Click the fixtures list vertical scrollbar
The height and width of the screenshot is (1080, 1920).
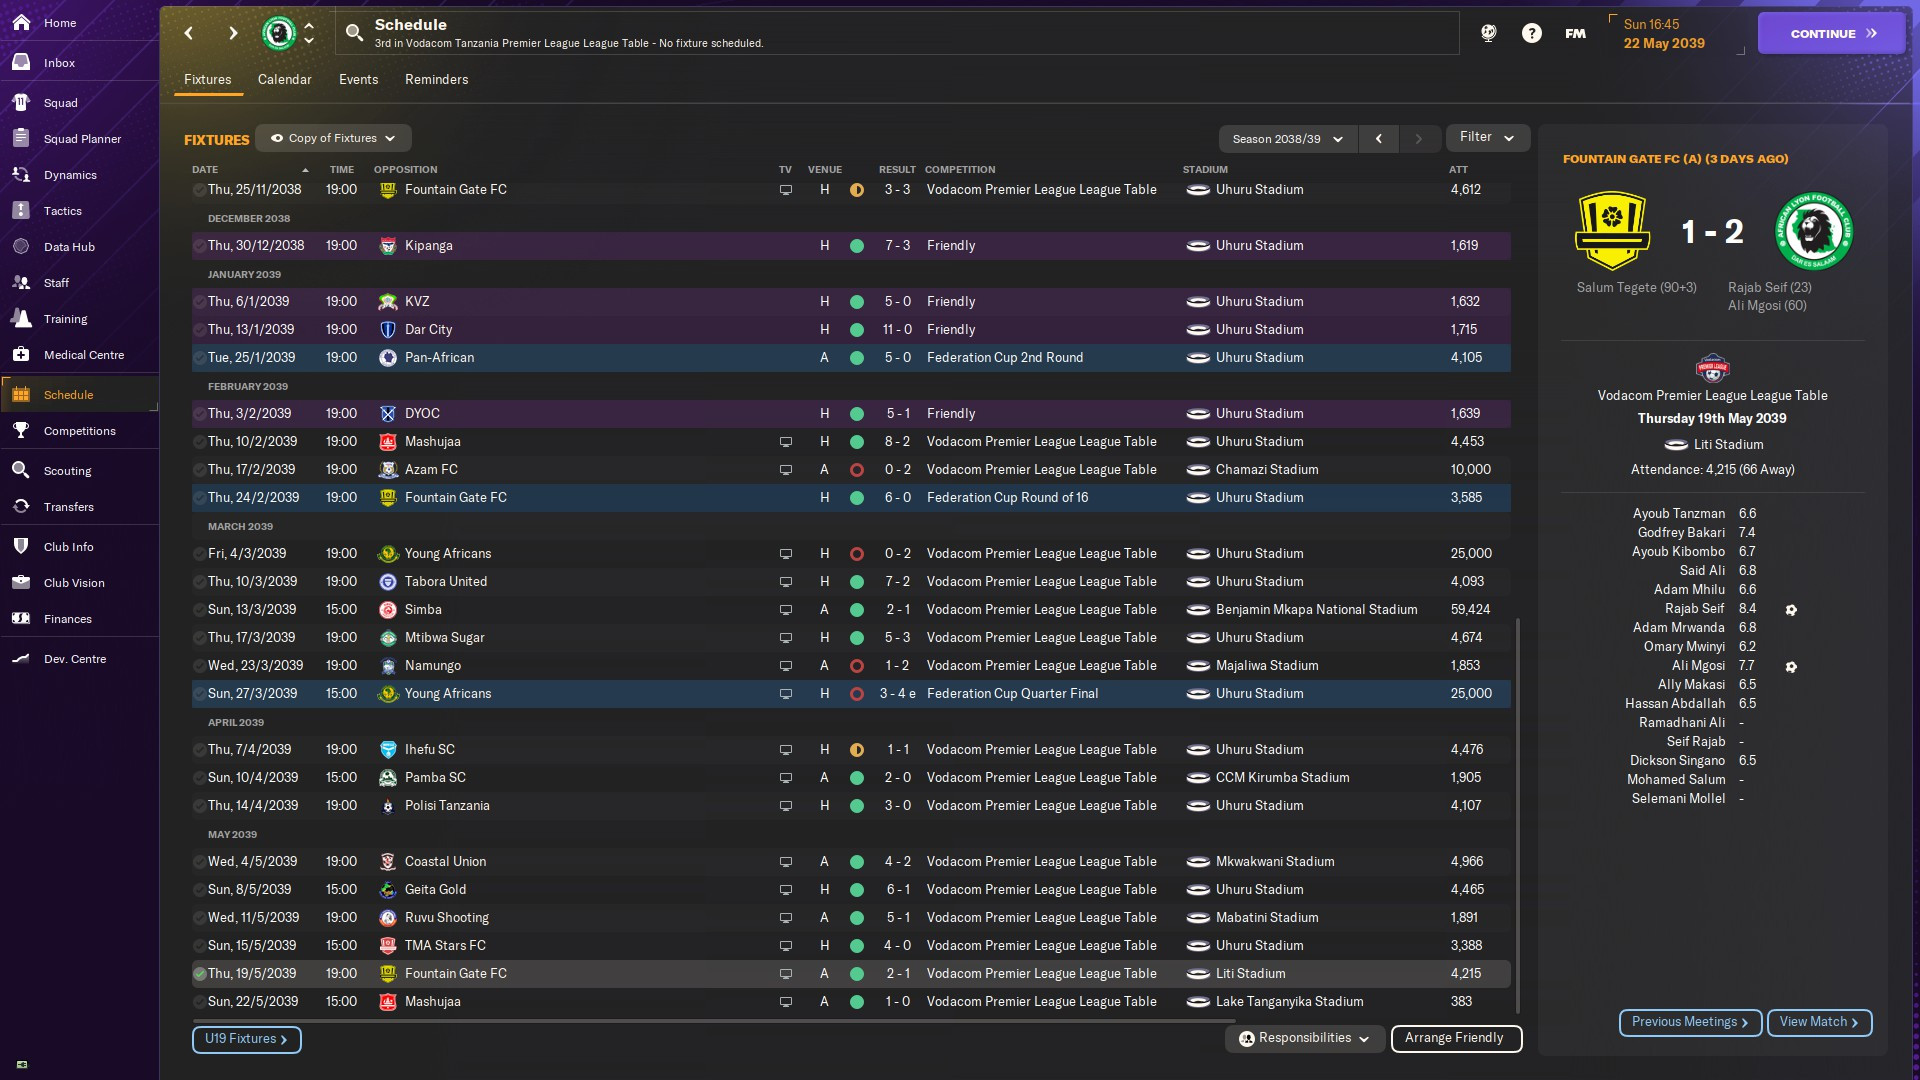[x=1517, y=815]
